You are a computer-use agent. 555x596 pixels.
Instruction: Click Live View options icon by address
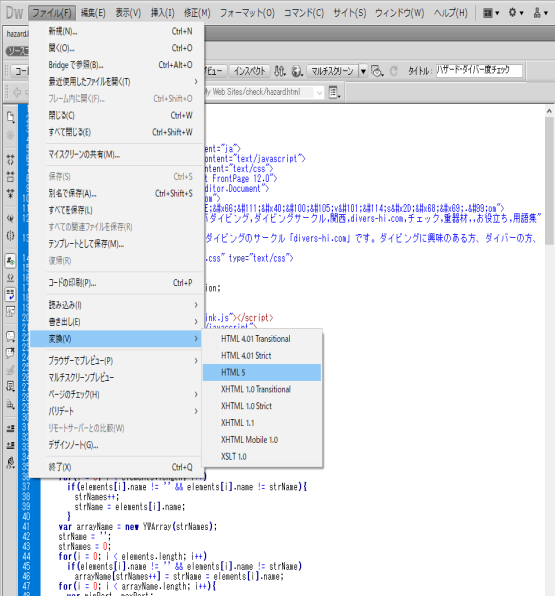tap(334, 92)
